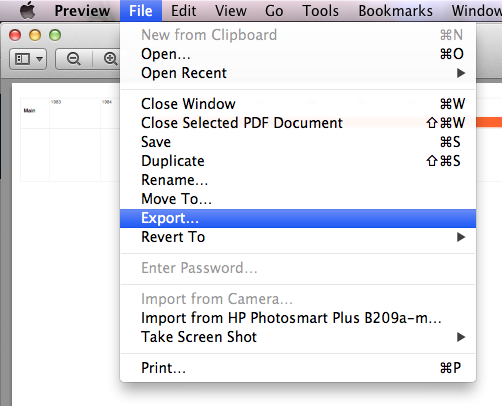Click the zoom in magnifier icon
502x406 pixels.
click(x=110, y=59)
